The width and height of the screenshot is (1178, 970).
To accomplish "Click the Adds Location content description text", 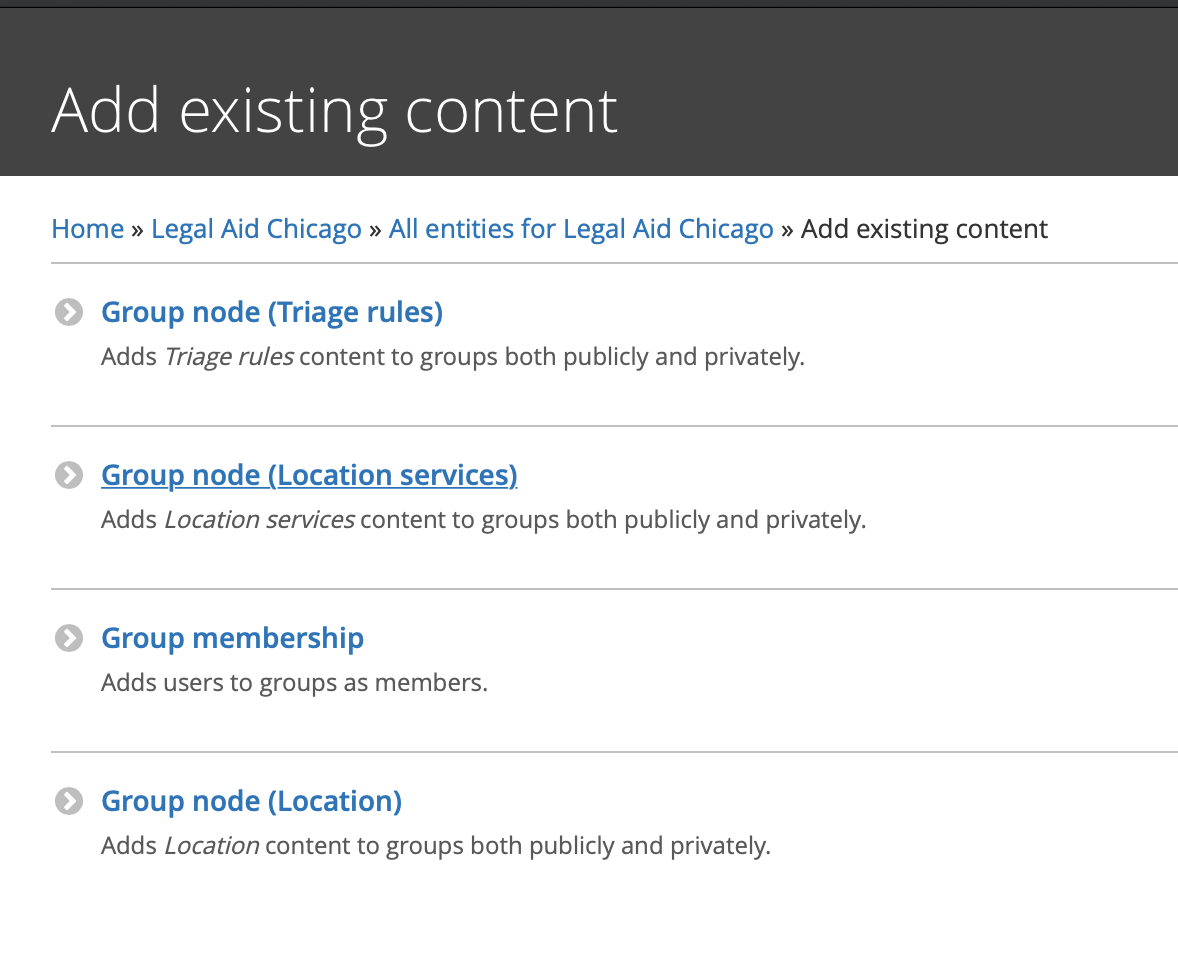I will coord(436,846).
